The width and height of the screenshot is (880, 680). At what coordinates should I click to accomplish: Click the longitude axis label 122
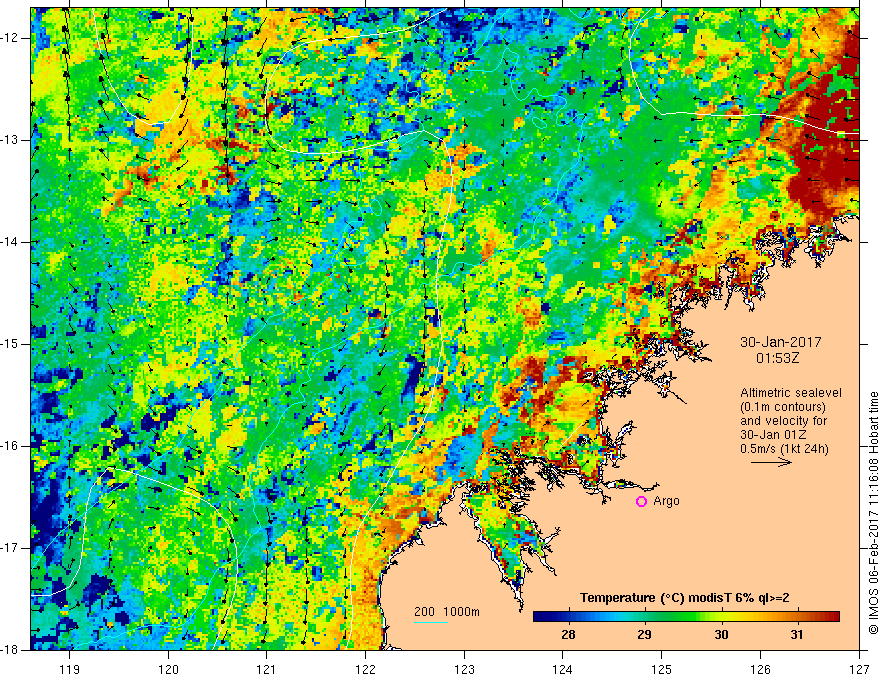coord(365,669)
